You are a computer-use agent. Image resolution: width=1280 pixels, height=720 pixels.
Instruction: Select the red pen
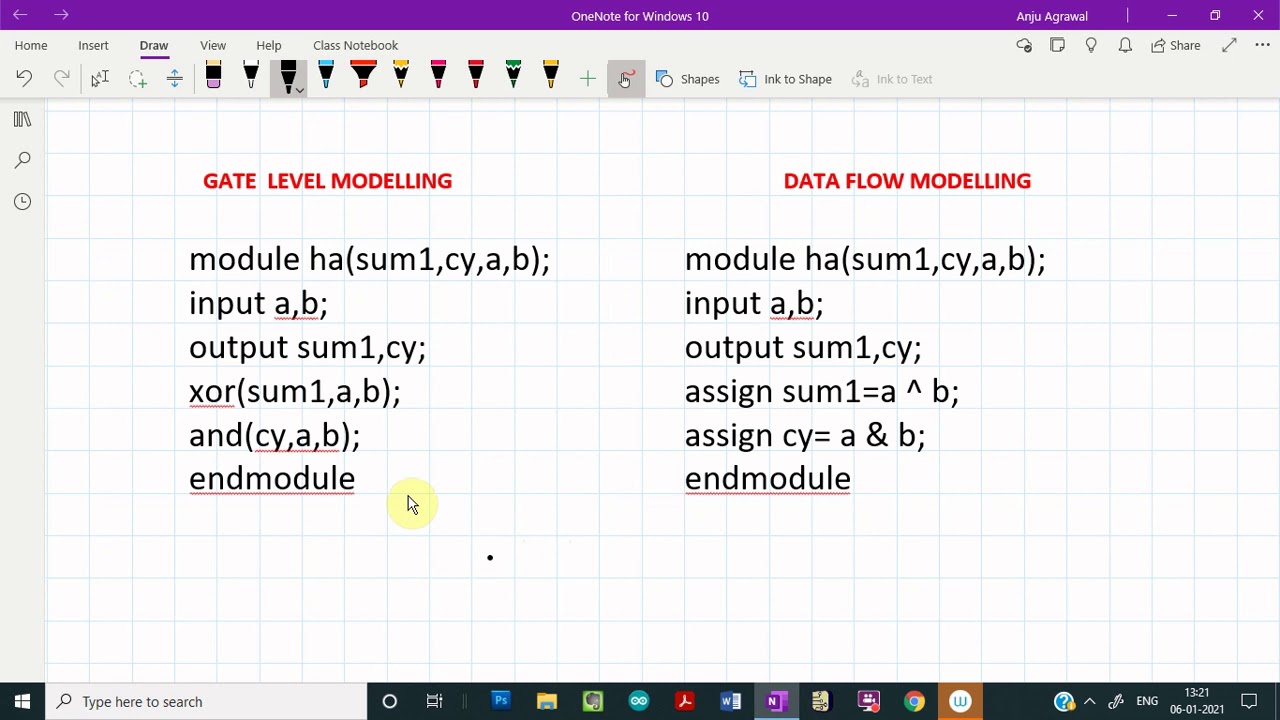pyautogui.click(x=476, y=77)
